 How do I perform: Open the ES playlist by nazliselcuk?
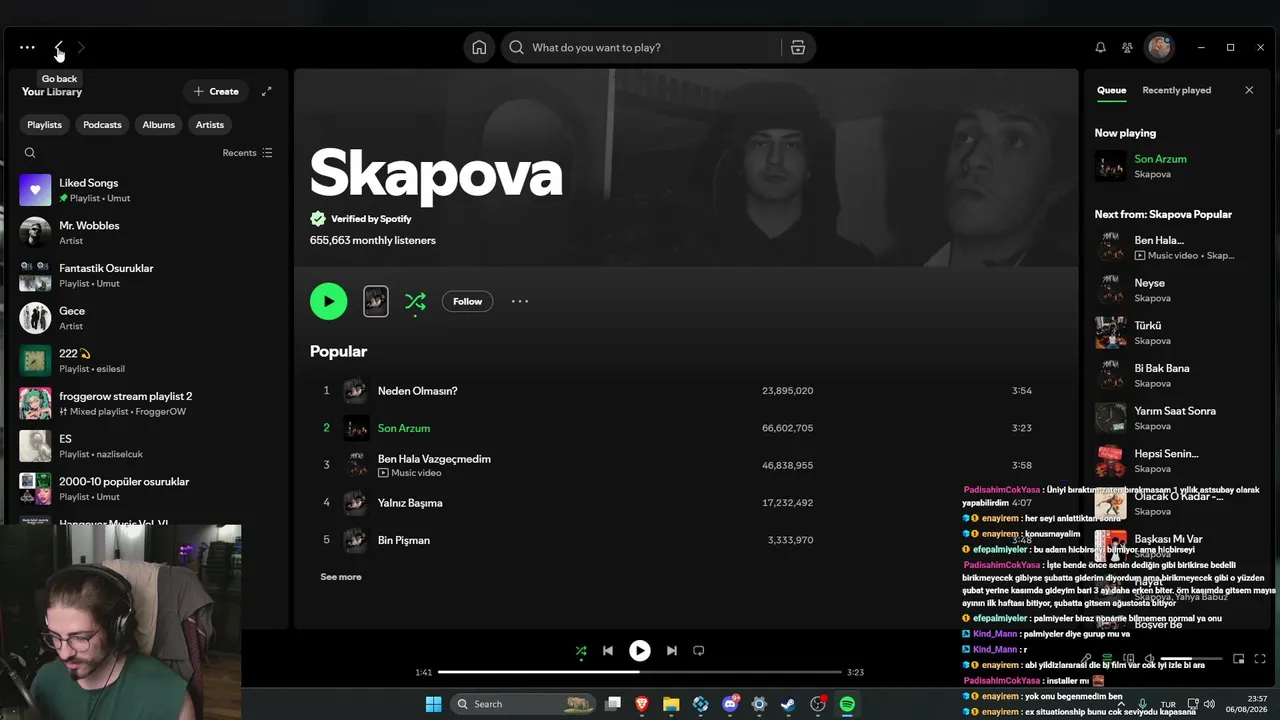(x=146, y=446)
